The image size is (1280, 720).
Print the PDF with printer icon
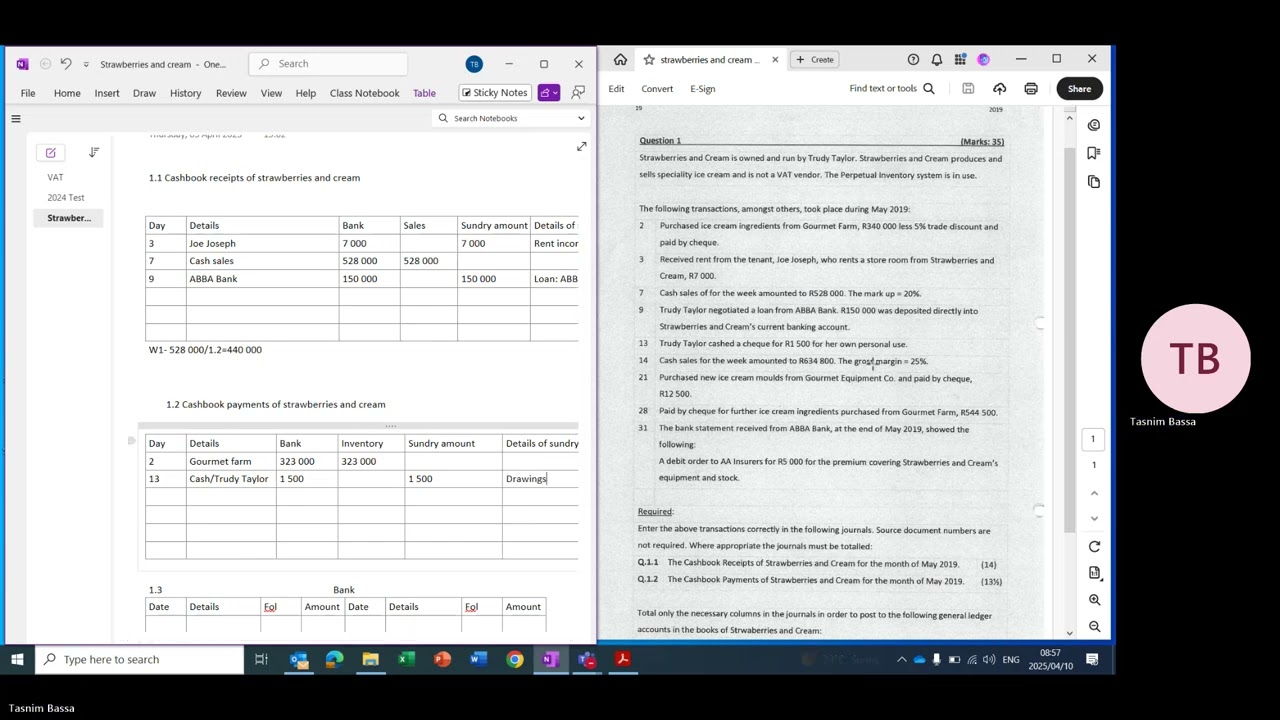(x=1031, y=89)
